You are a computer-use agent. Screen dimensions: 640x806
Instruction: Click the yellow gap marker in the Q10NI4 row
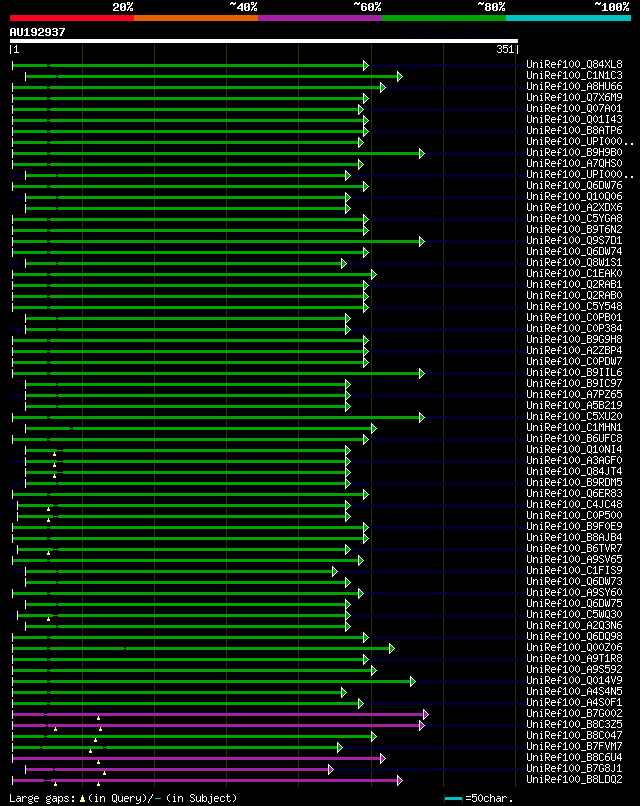tap(54, 454)
